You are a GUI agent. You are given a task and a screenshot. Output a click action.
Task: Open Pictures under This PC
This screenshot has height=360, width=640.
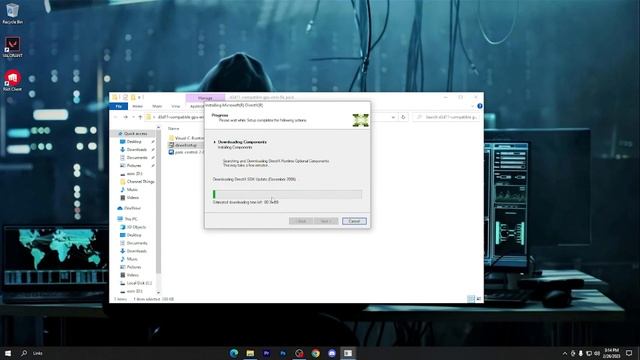pyautogui.click(x=134, y=267)
